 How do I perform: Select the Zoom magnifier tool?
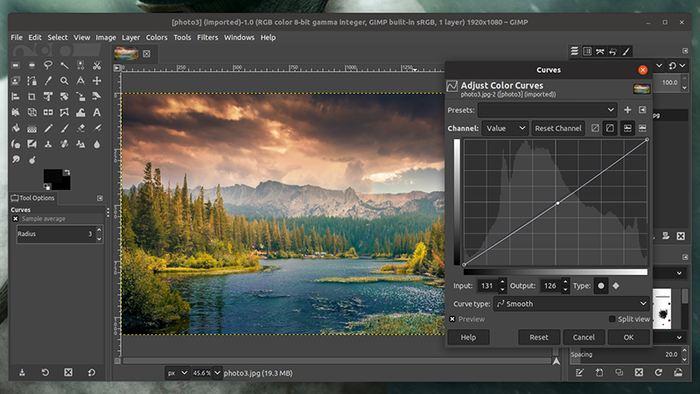click(x=64, y=81)
